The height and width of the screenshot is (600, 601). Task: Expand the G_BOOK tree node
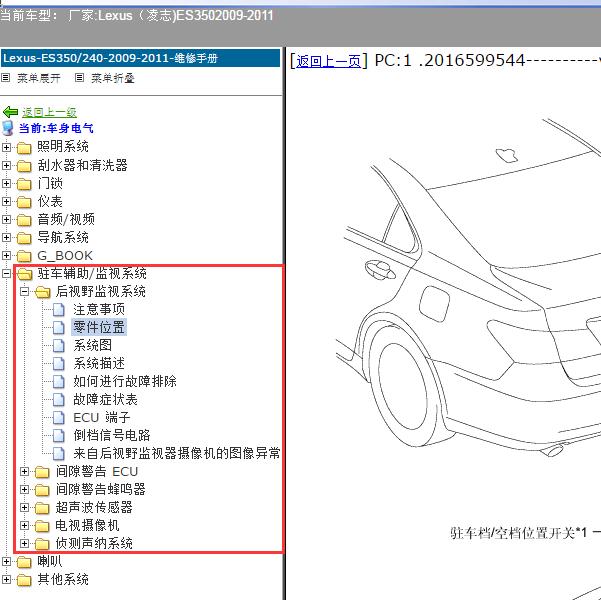[6, 255]
